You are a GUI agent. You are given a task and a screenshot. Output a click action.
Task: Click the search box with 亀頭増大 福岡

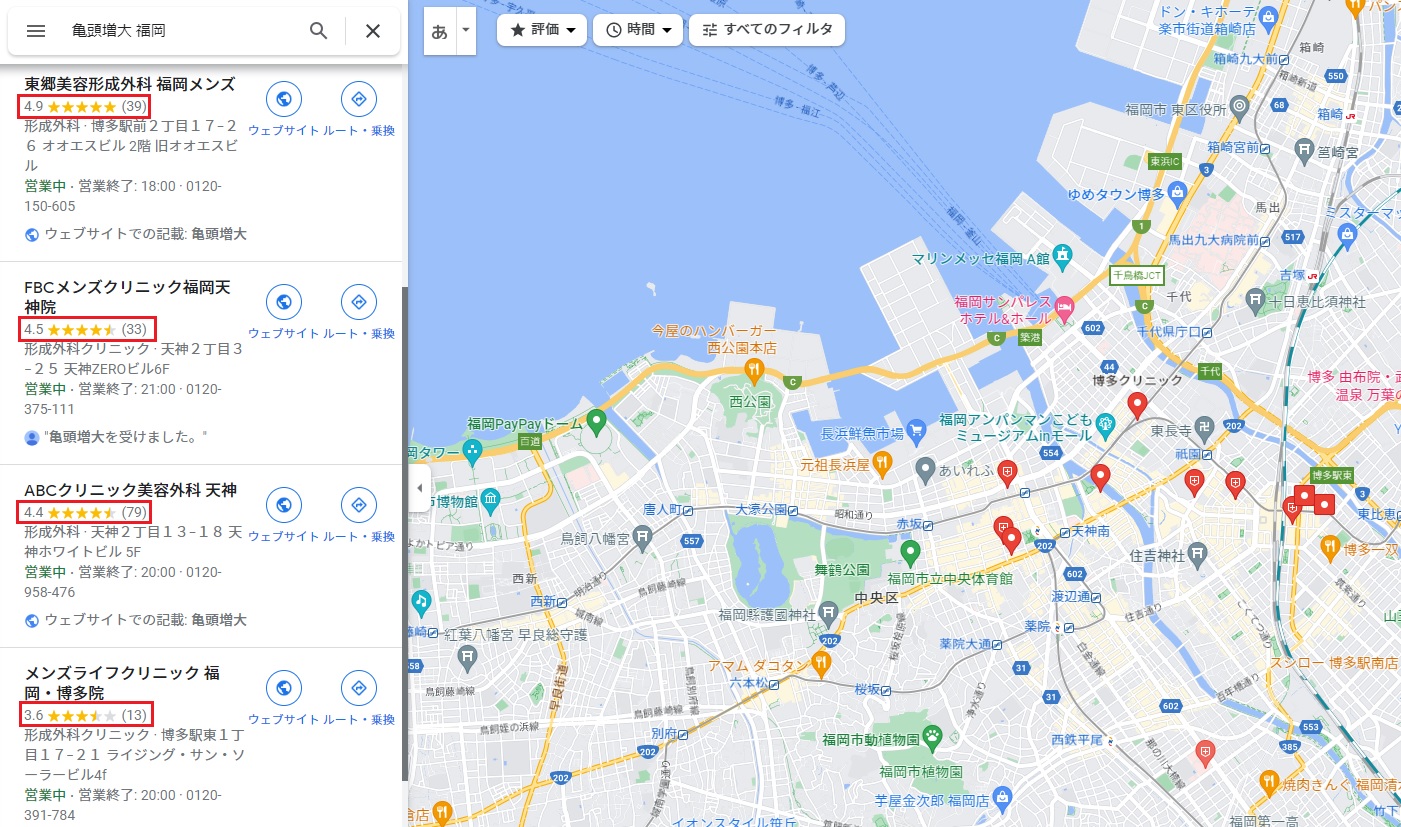[x=180, y=31]
